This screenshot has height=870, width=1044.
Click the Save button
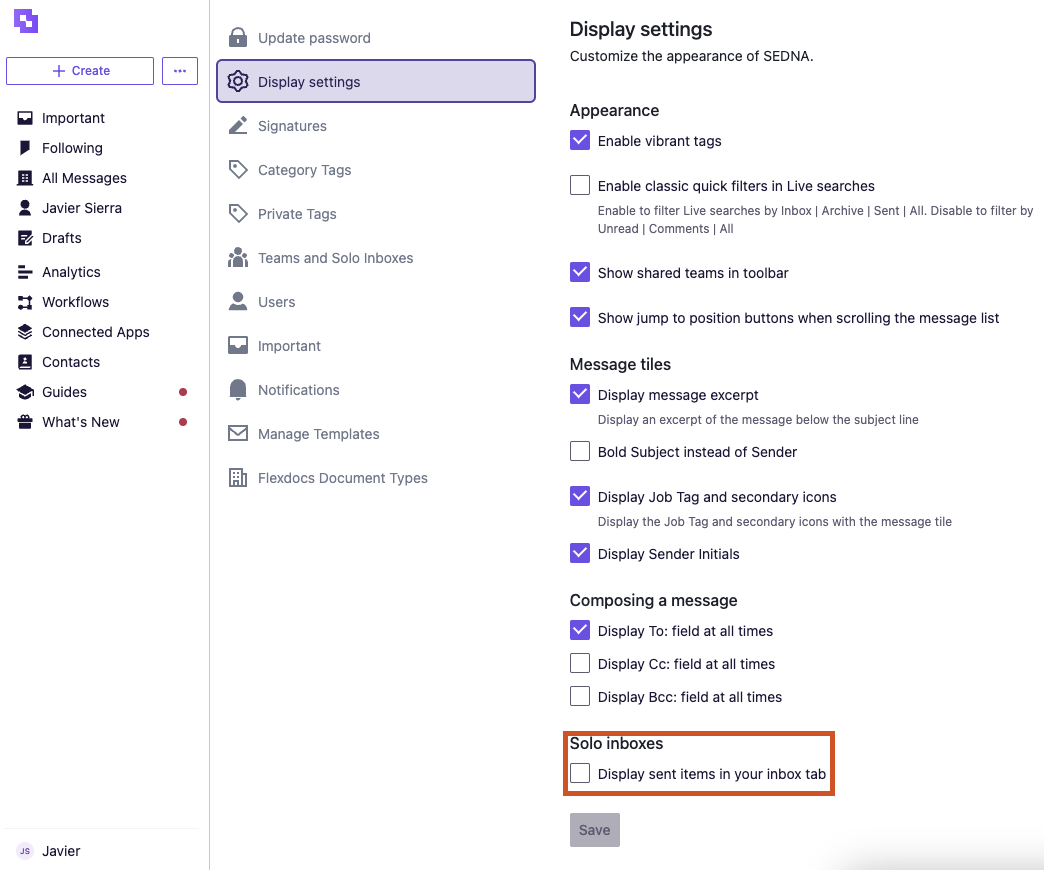pyautogui.click(x=595, y=830)
